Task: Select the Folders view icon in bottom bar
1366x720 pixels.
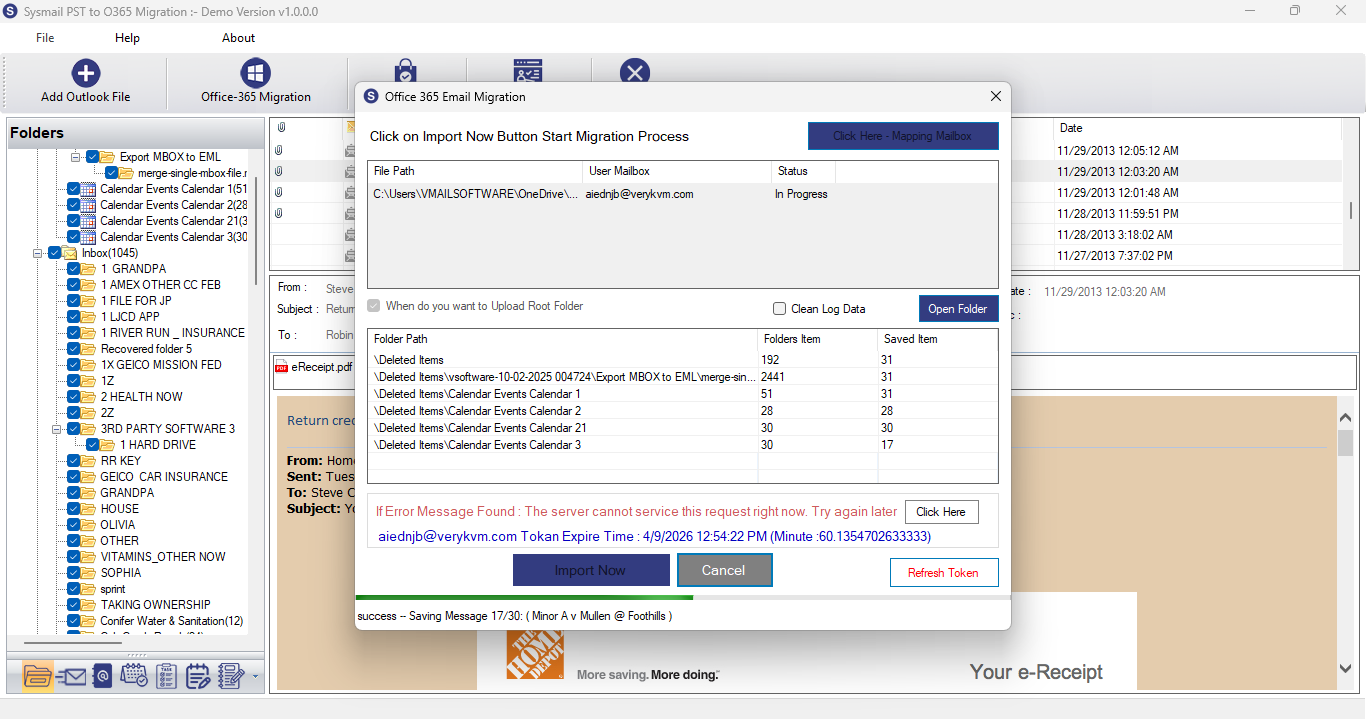Action: [x=37, y=676]
